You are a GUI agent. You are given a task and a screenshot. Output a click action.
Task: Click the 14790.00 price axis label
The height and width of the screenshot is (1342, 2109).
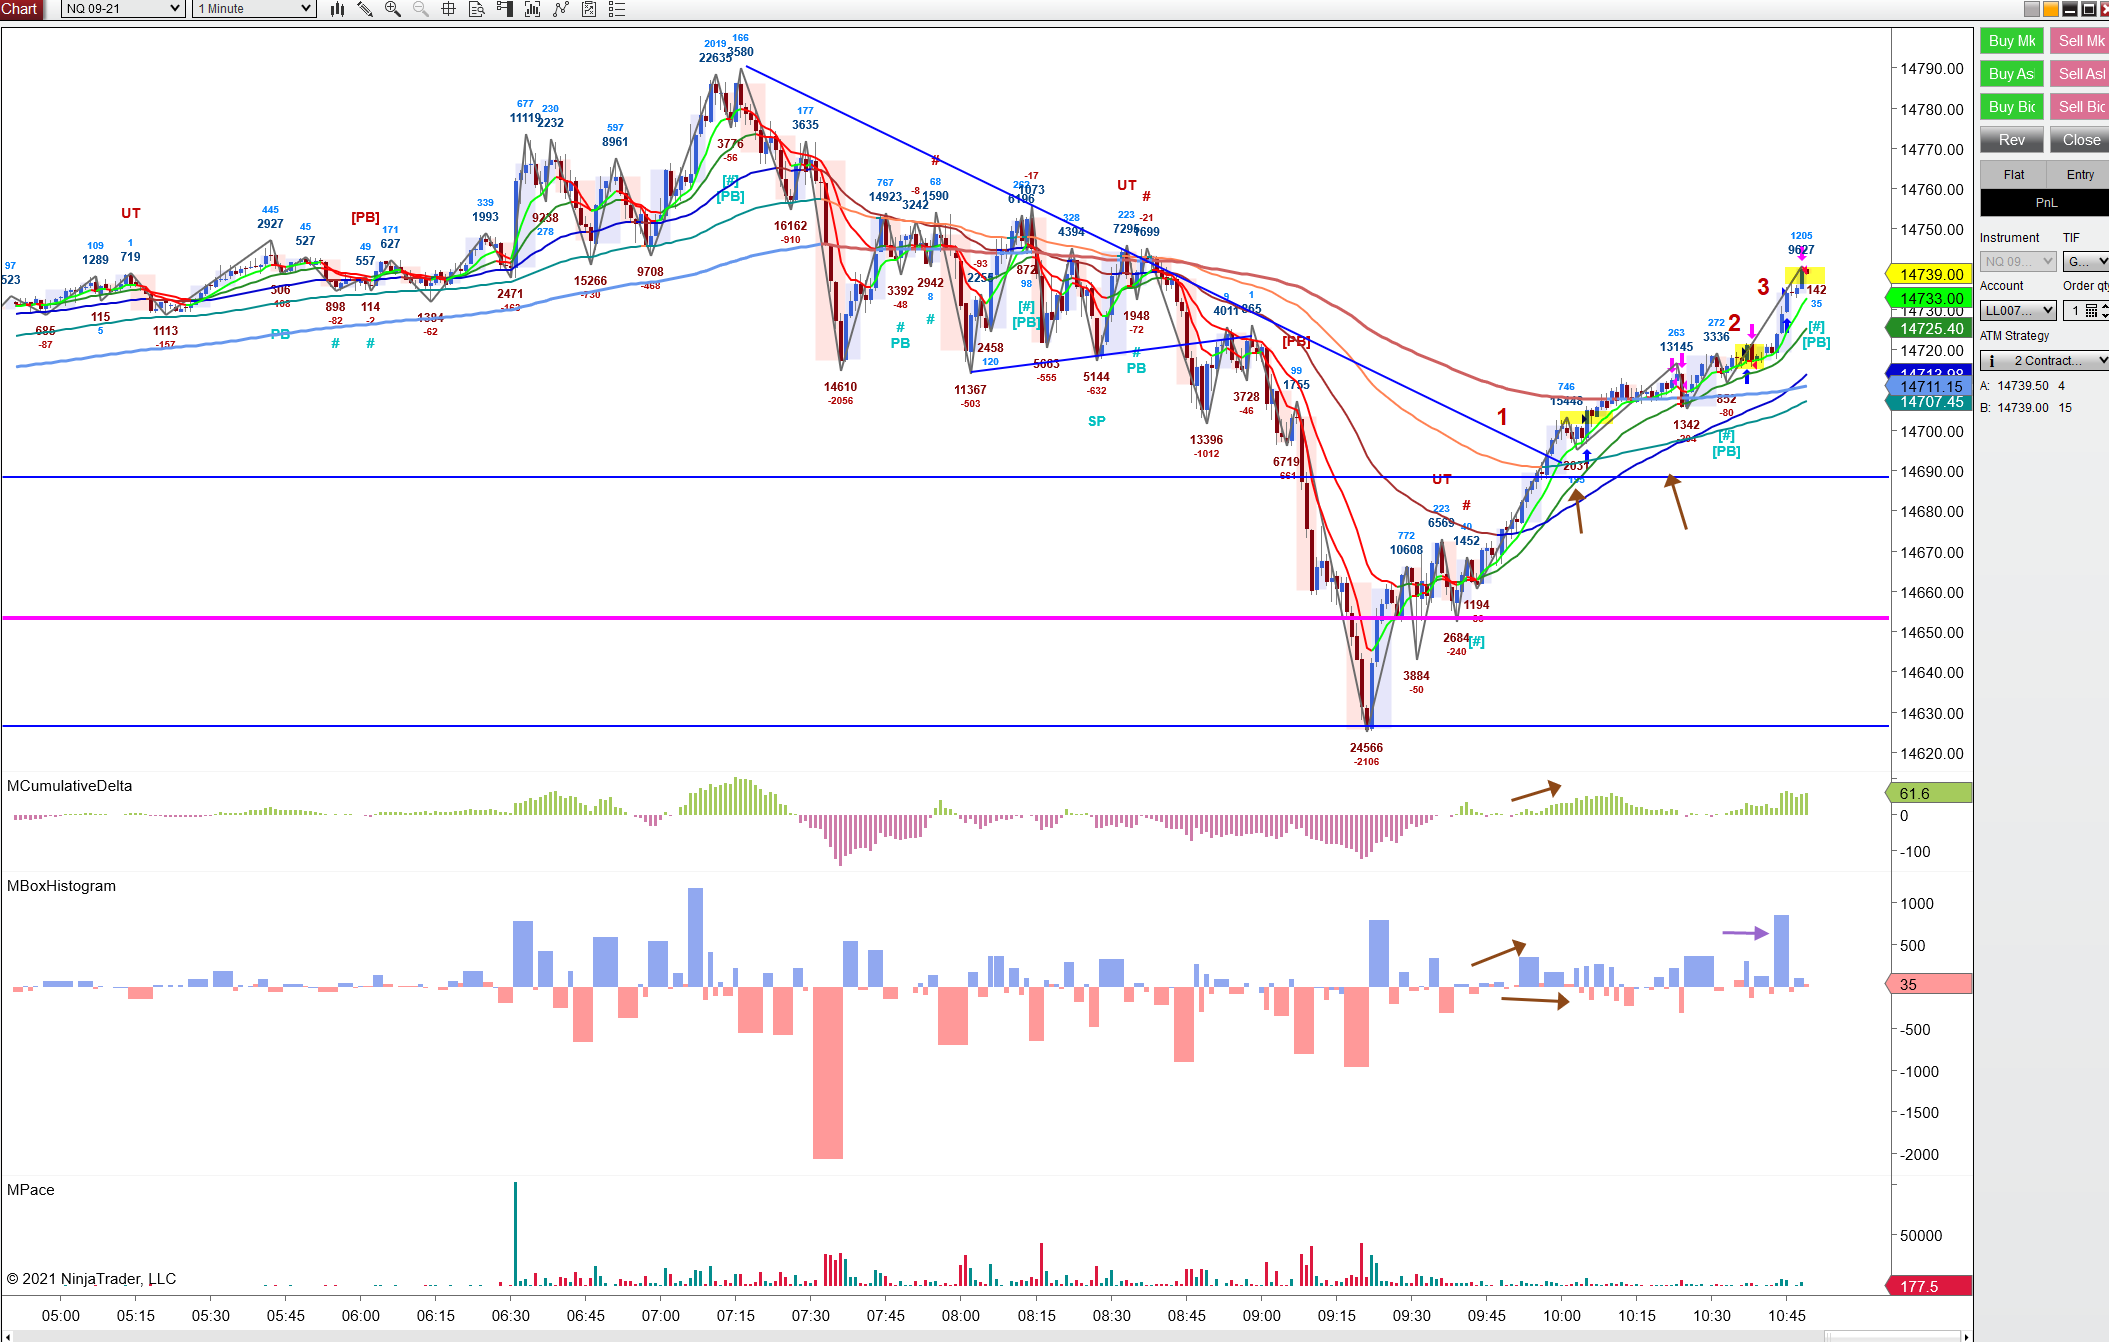click(1931, 69)
